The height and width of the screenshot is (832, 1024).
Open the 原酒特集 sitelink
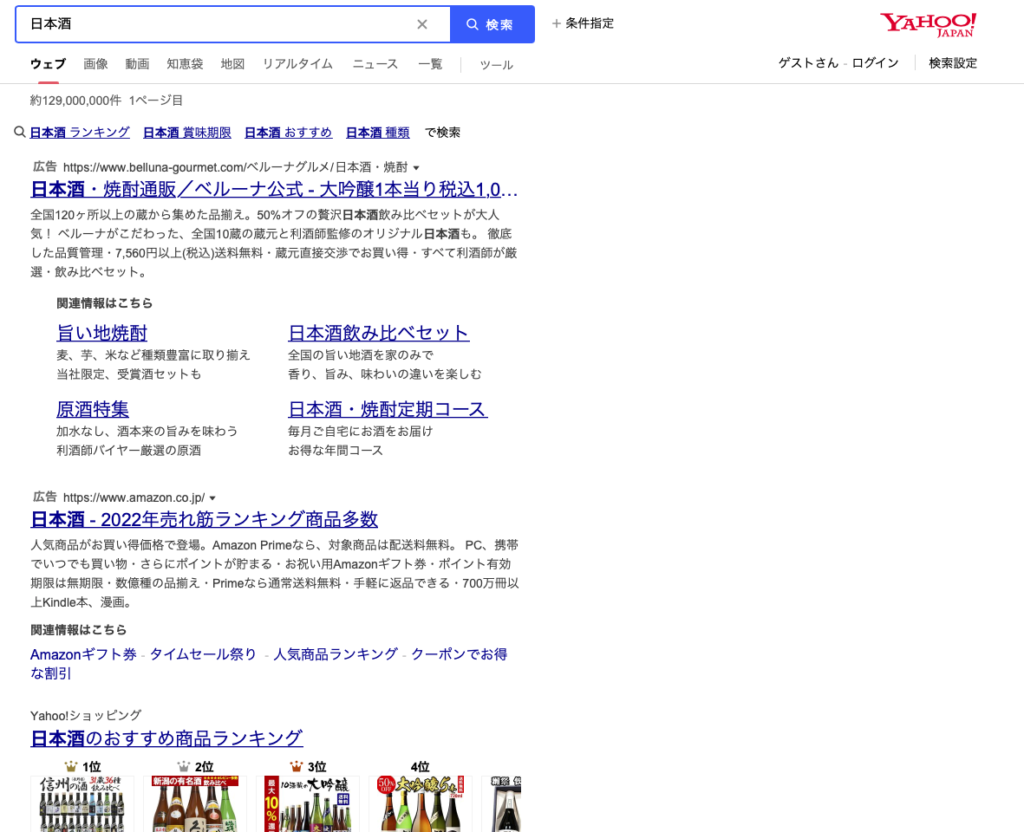coord(93,409)
